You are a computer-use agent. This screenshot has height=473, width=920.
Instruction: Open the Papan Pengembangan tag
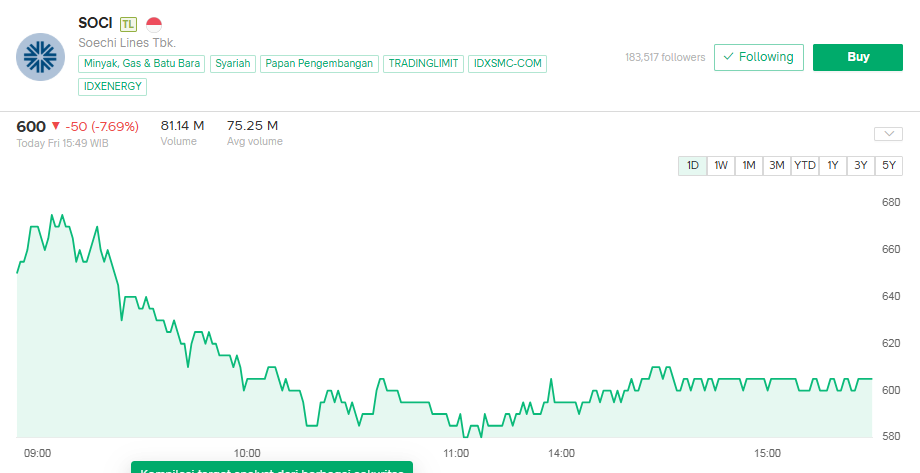click(320, 64)
